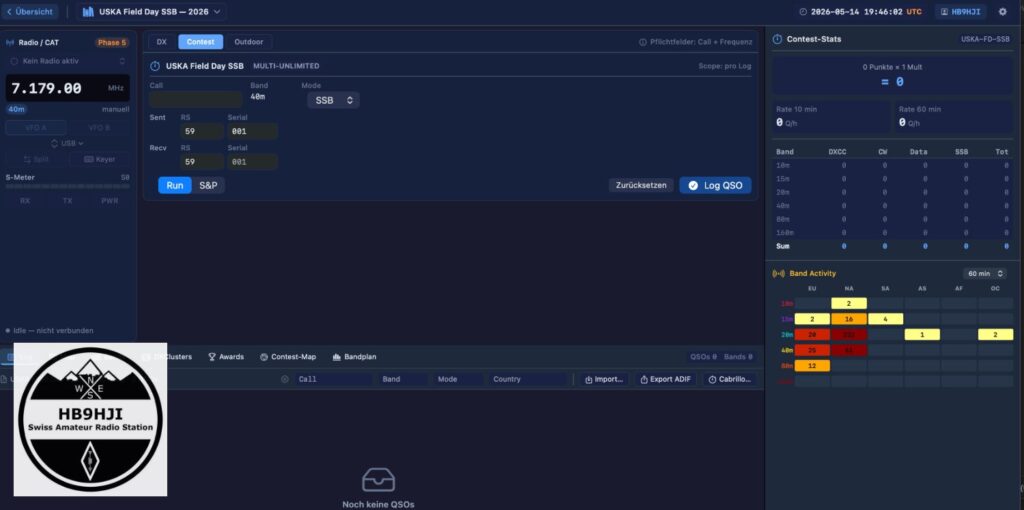Image resolution: width=1024 pixels, height=510 pixels.
Task: Click the Recv RS field
Action: pyautogui.click(x=202, y=162)
